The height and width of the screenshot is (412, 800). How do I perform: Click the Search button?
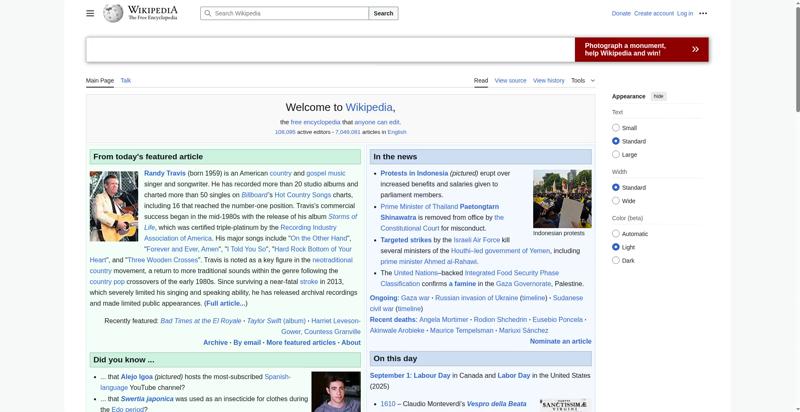[383, 13]
